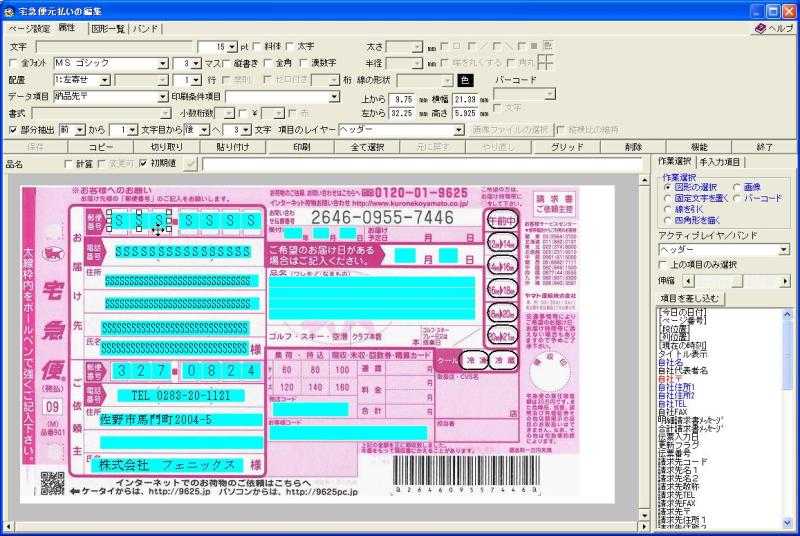Open the MS ゴシック font dropdown

click(163, 64)
